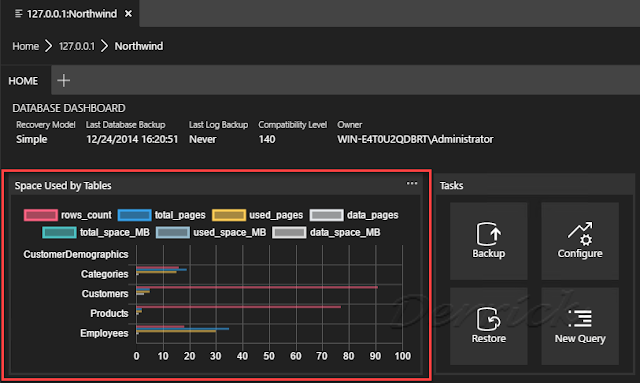Open the 127.0.0.1 server breadcrumb
Screen dimensions: 640x383
pyautogui.click(x=77, y=46)
